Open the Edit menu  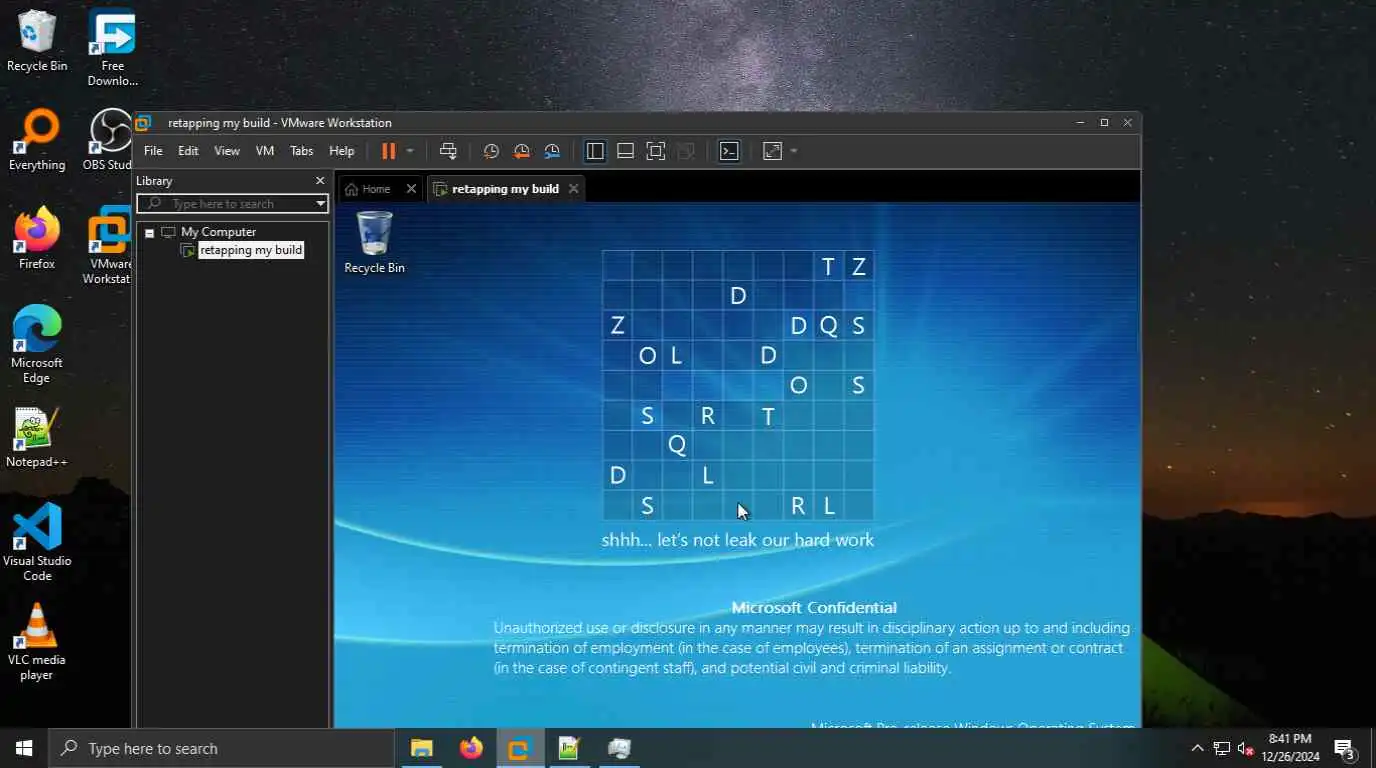tap(188, 151)
